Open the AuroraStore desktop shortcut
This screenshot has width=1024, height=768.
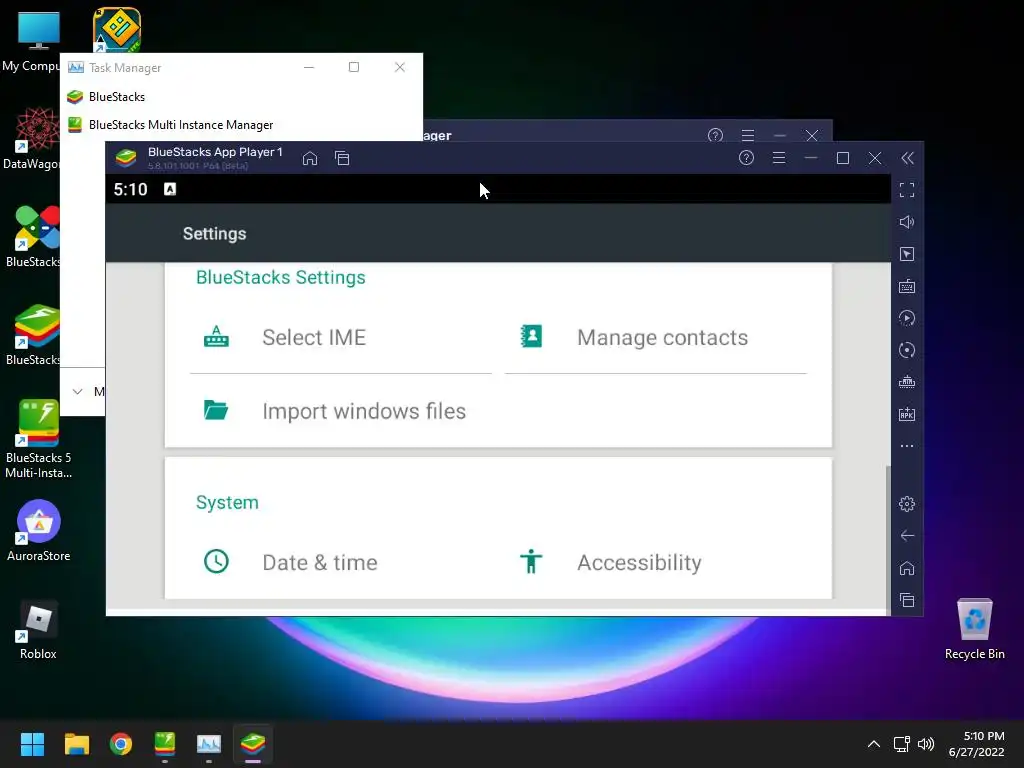[x=39, y=530]
